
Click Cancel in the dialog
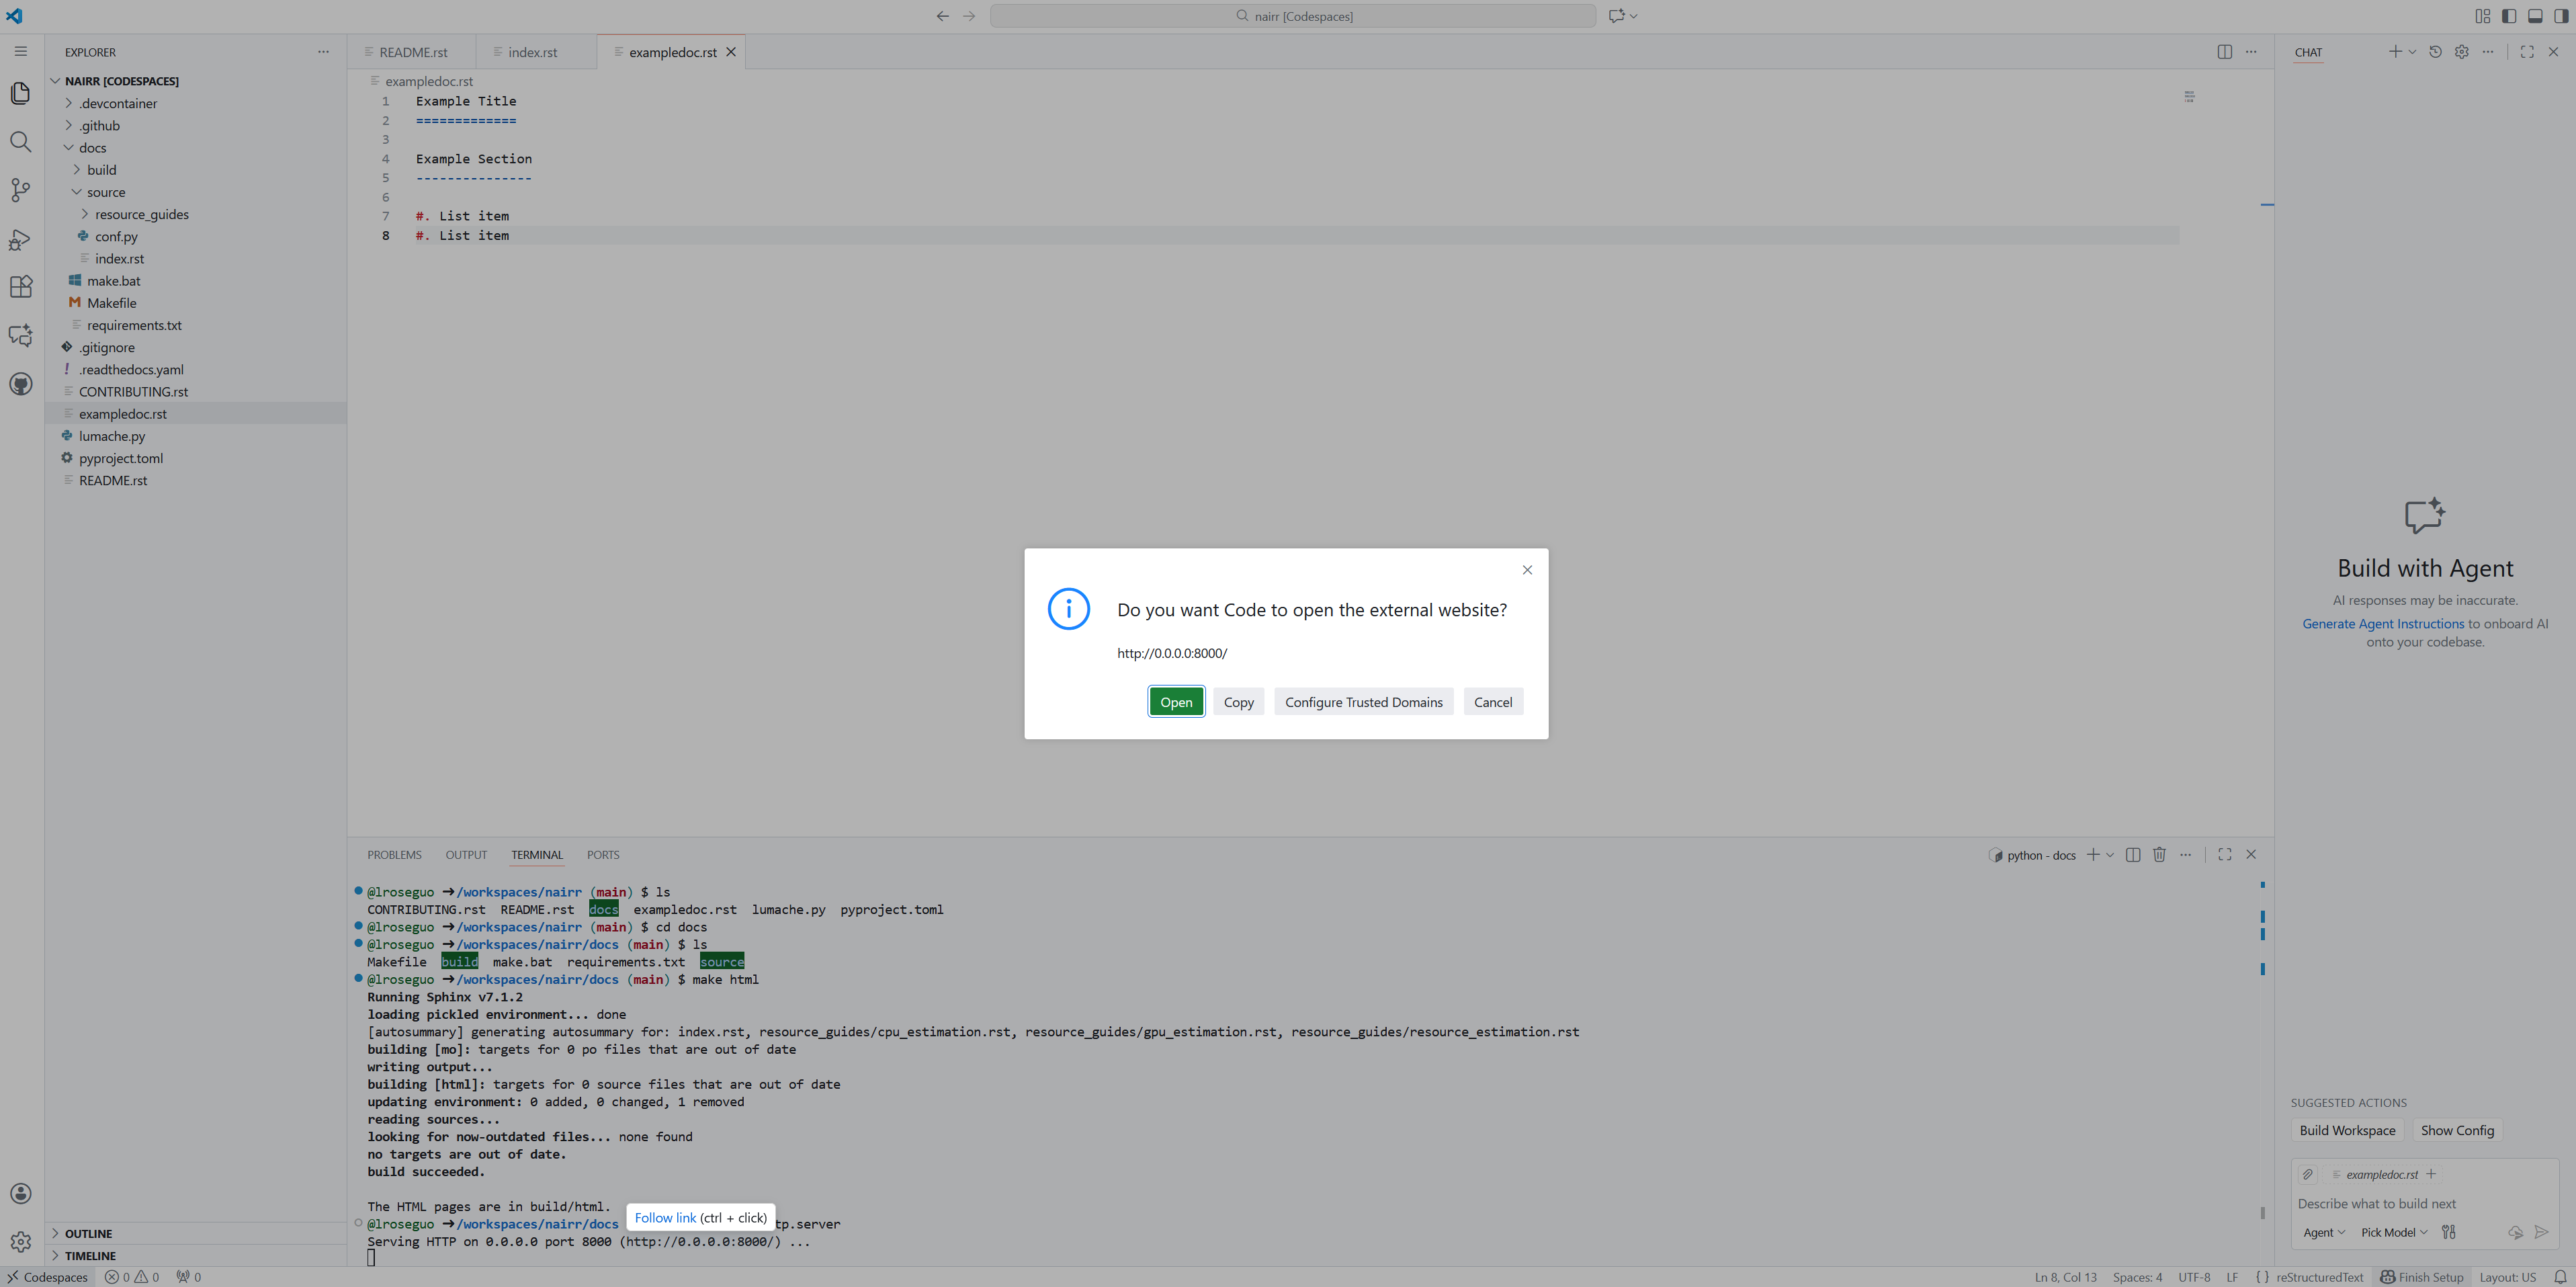1492,702
